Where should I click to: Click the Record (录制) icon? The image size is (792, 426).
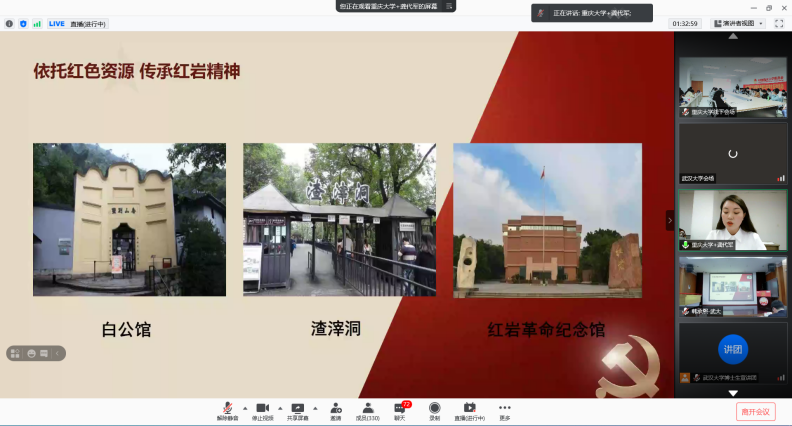434,409
